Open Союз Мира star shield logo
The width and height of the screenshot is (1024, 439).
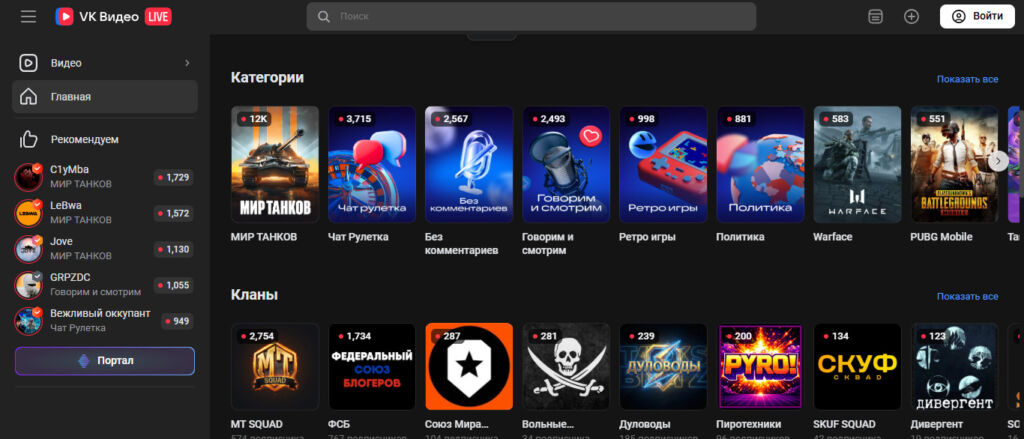click(469, 366)
